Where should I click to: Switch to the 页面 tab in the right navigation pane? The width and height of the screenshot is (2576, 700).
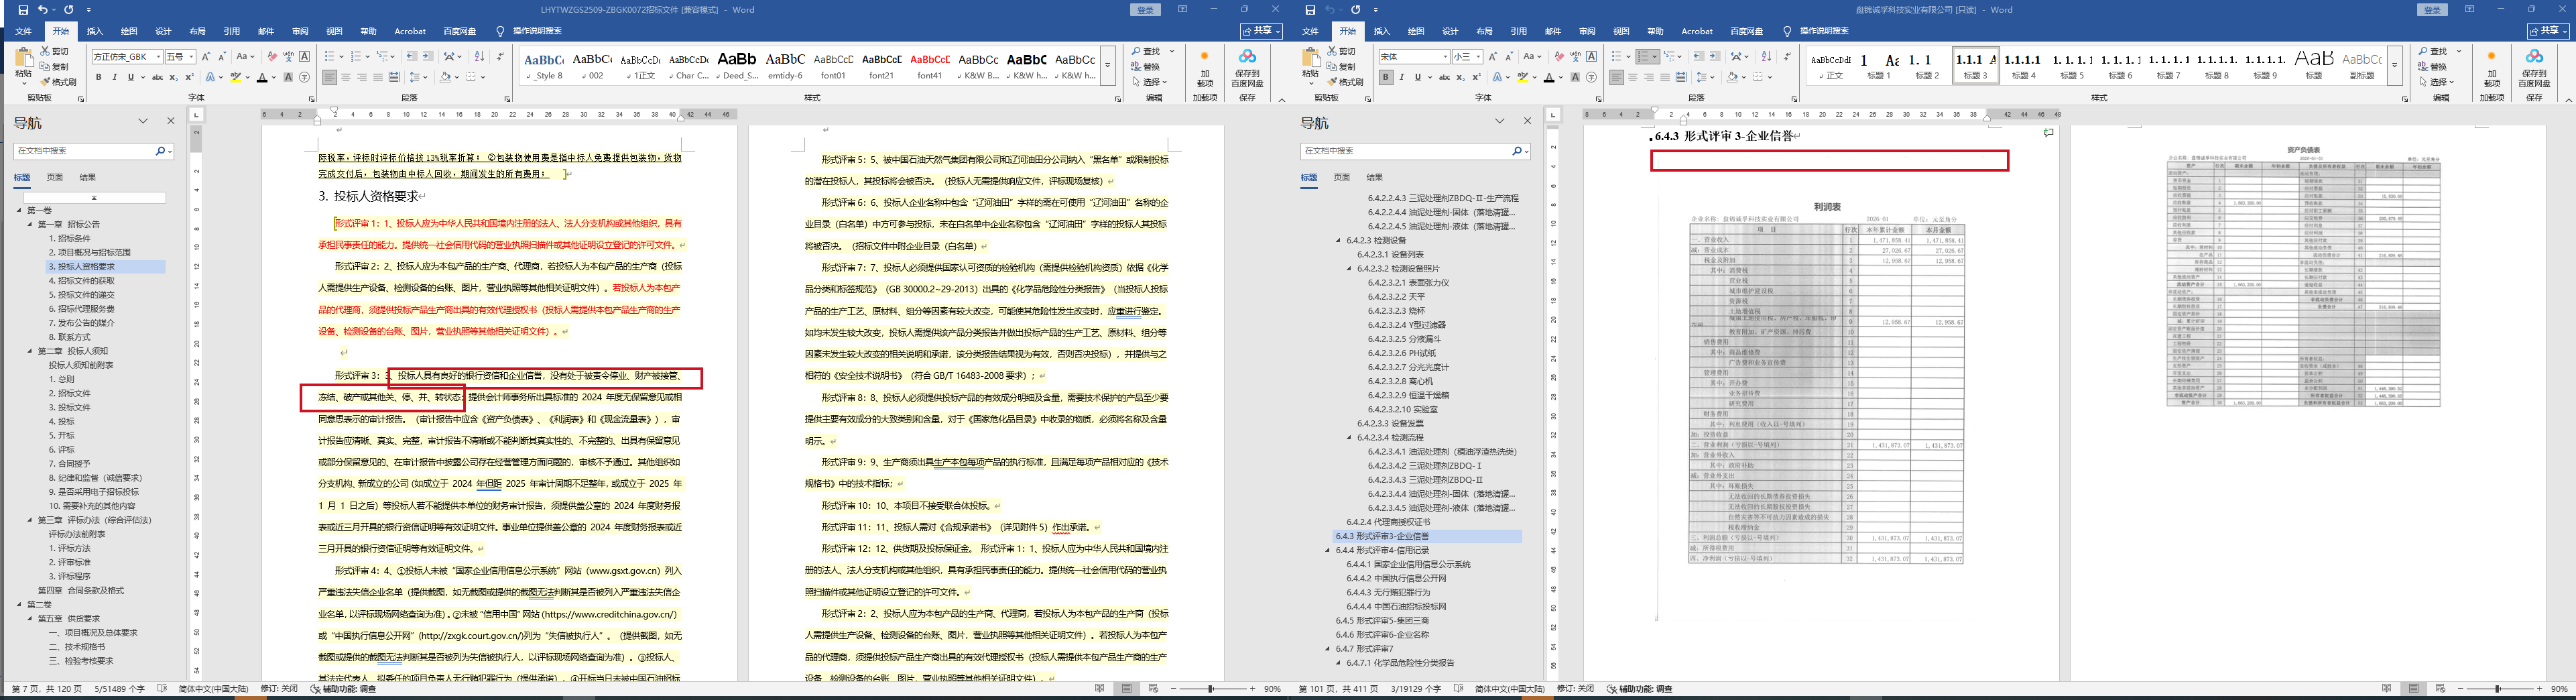point(1342,177)
